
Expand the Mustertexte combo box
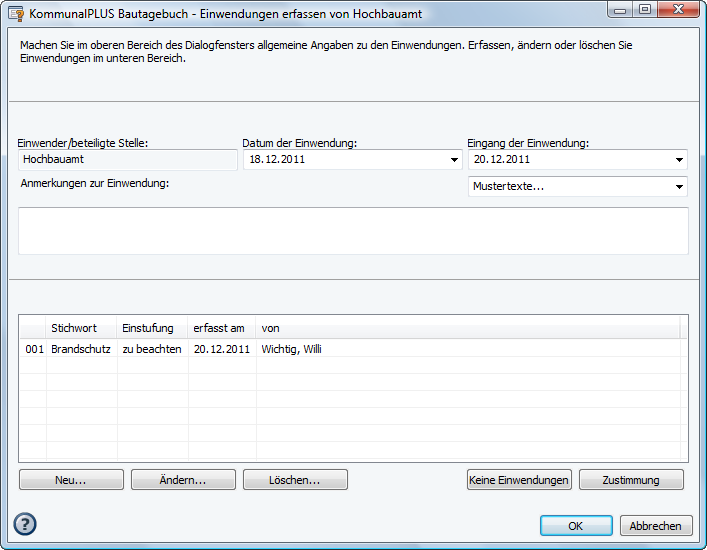[680, 187]
